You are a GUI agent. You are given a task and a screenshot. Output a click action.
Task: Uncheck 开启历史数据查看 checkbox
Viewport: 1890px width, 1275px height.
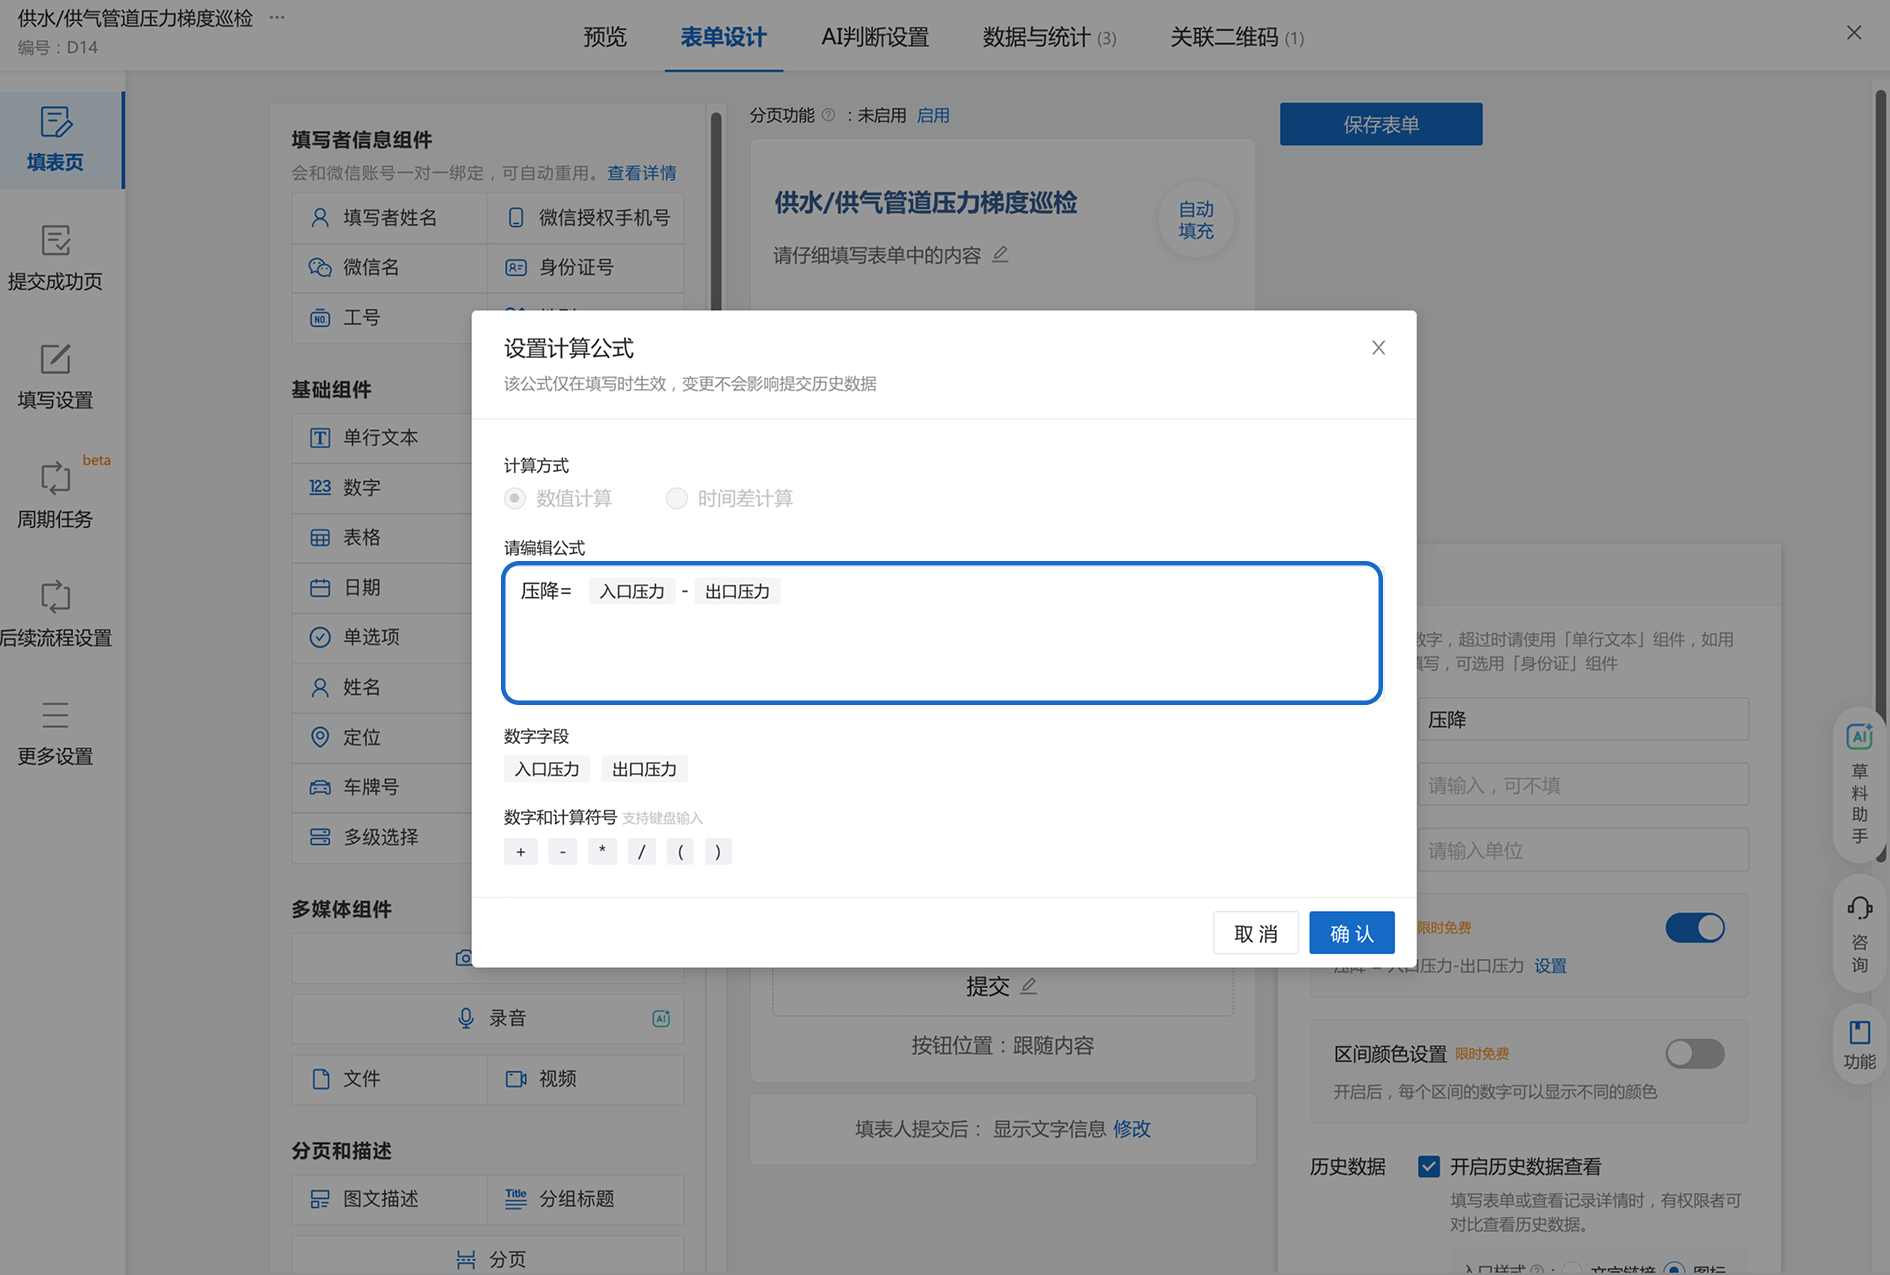tap(1429, 1166)
